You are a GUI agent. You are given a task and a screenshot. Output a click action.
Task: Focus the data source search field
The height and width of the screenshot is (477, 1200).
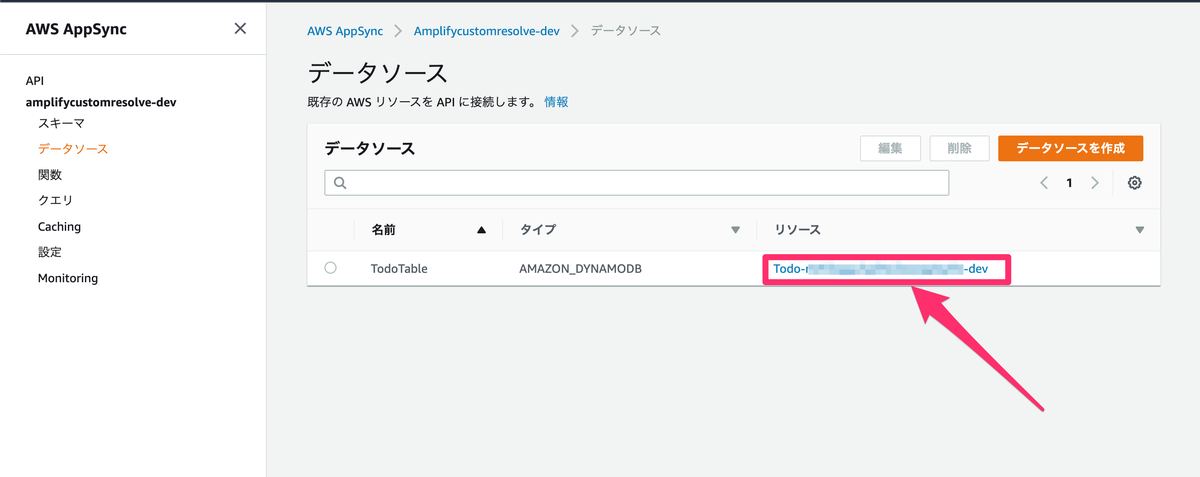point(637,183)
